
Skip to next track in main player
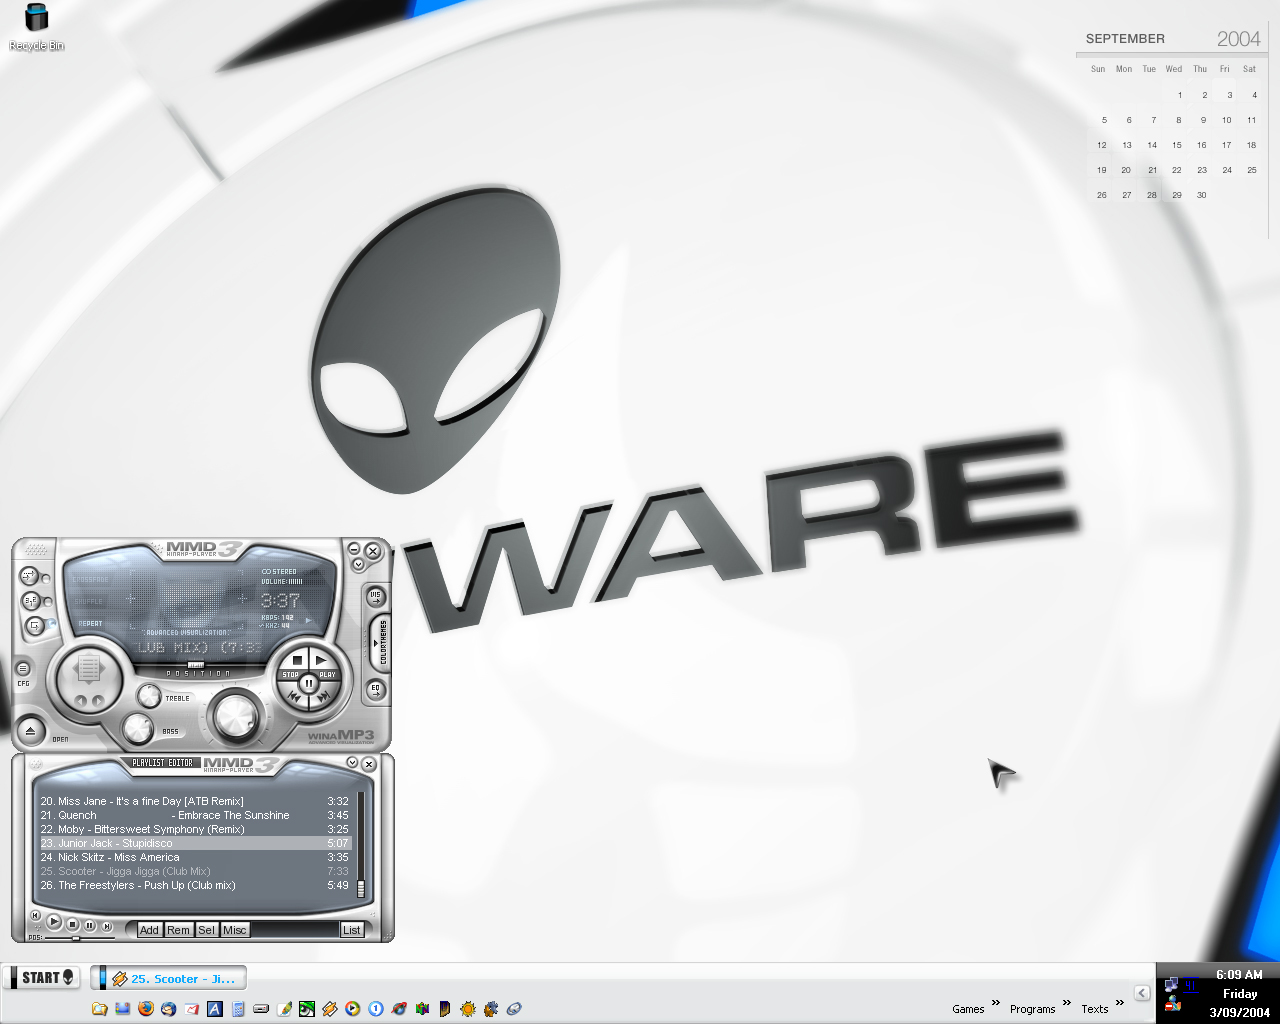(324, 697)
